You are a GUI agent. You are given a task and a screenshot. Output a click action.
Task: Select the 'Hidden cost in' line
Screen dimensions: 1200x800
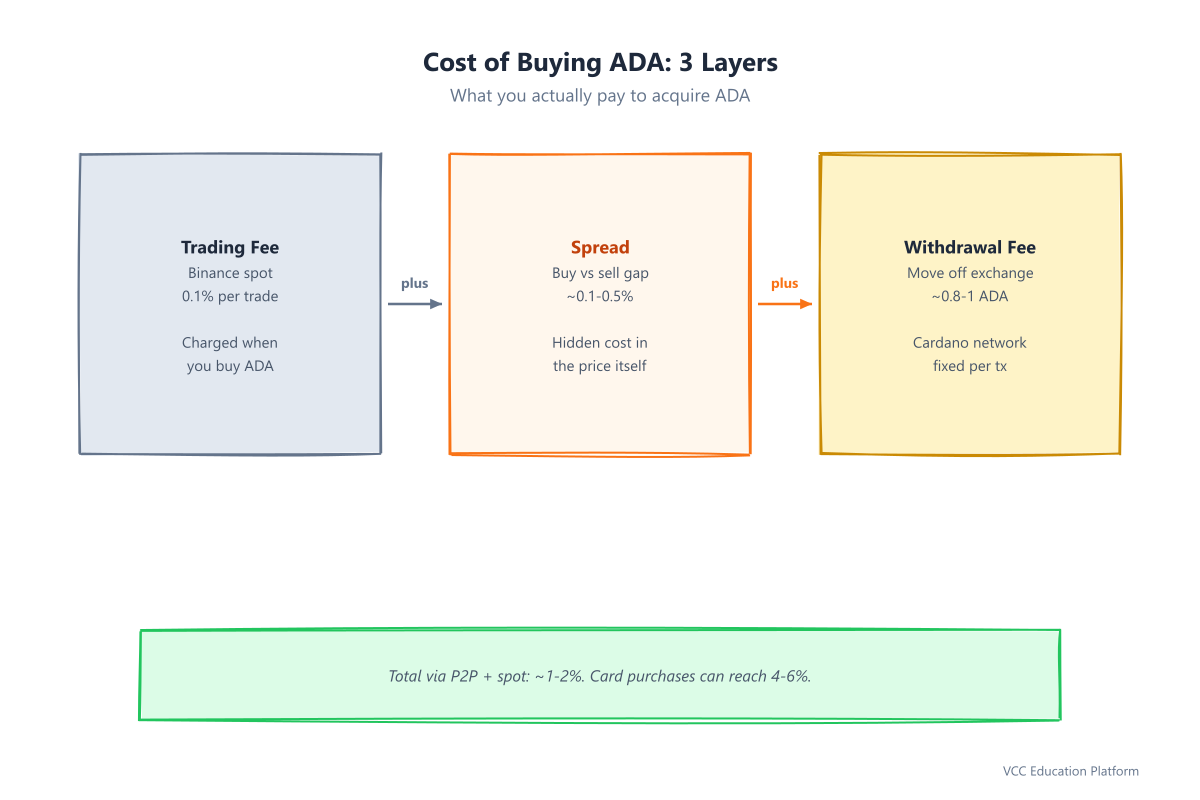(600, 343)
